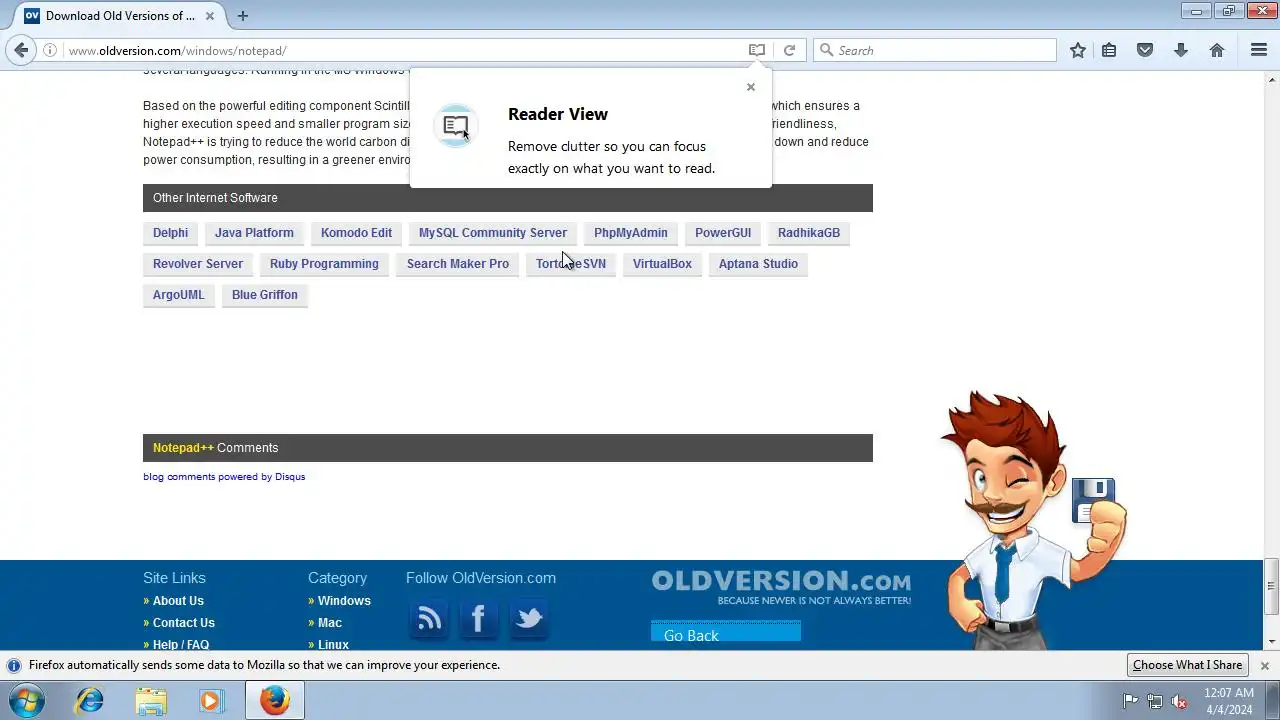Open the Downloads arrow panel
This screenshot has height=720, width=1280.
[x=1181, y=50]
